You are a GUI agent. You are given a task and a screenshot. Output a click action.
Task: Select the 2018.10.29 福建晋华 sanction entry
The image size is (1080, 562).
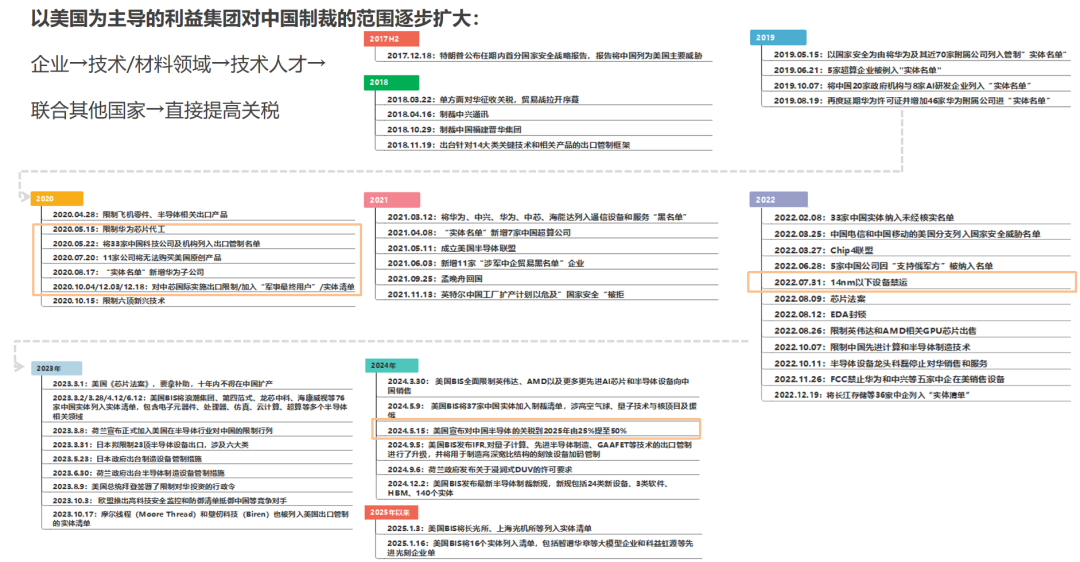click(x=454, y=129)
